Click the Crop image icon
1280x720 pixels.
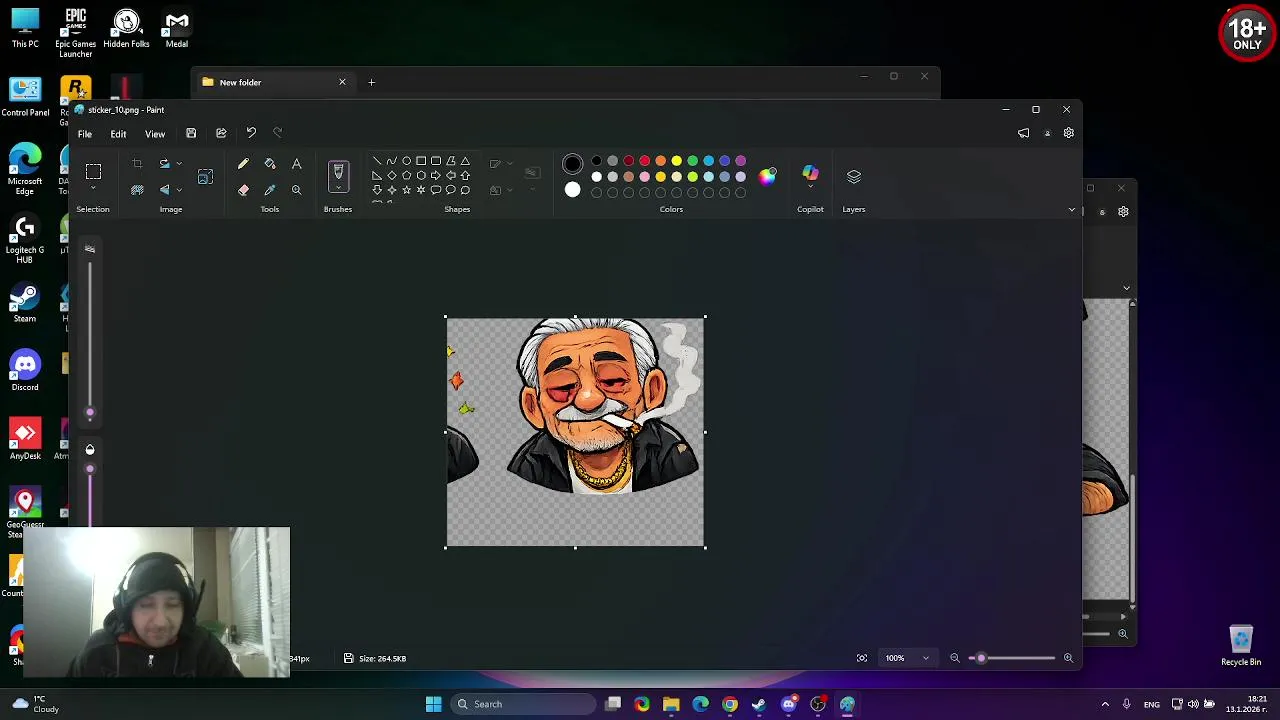click(x=137, y=164)
